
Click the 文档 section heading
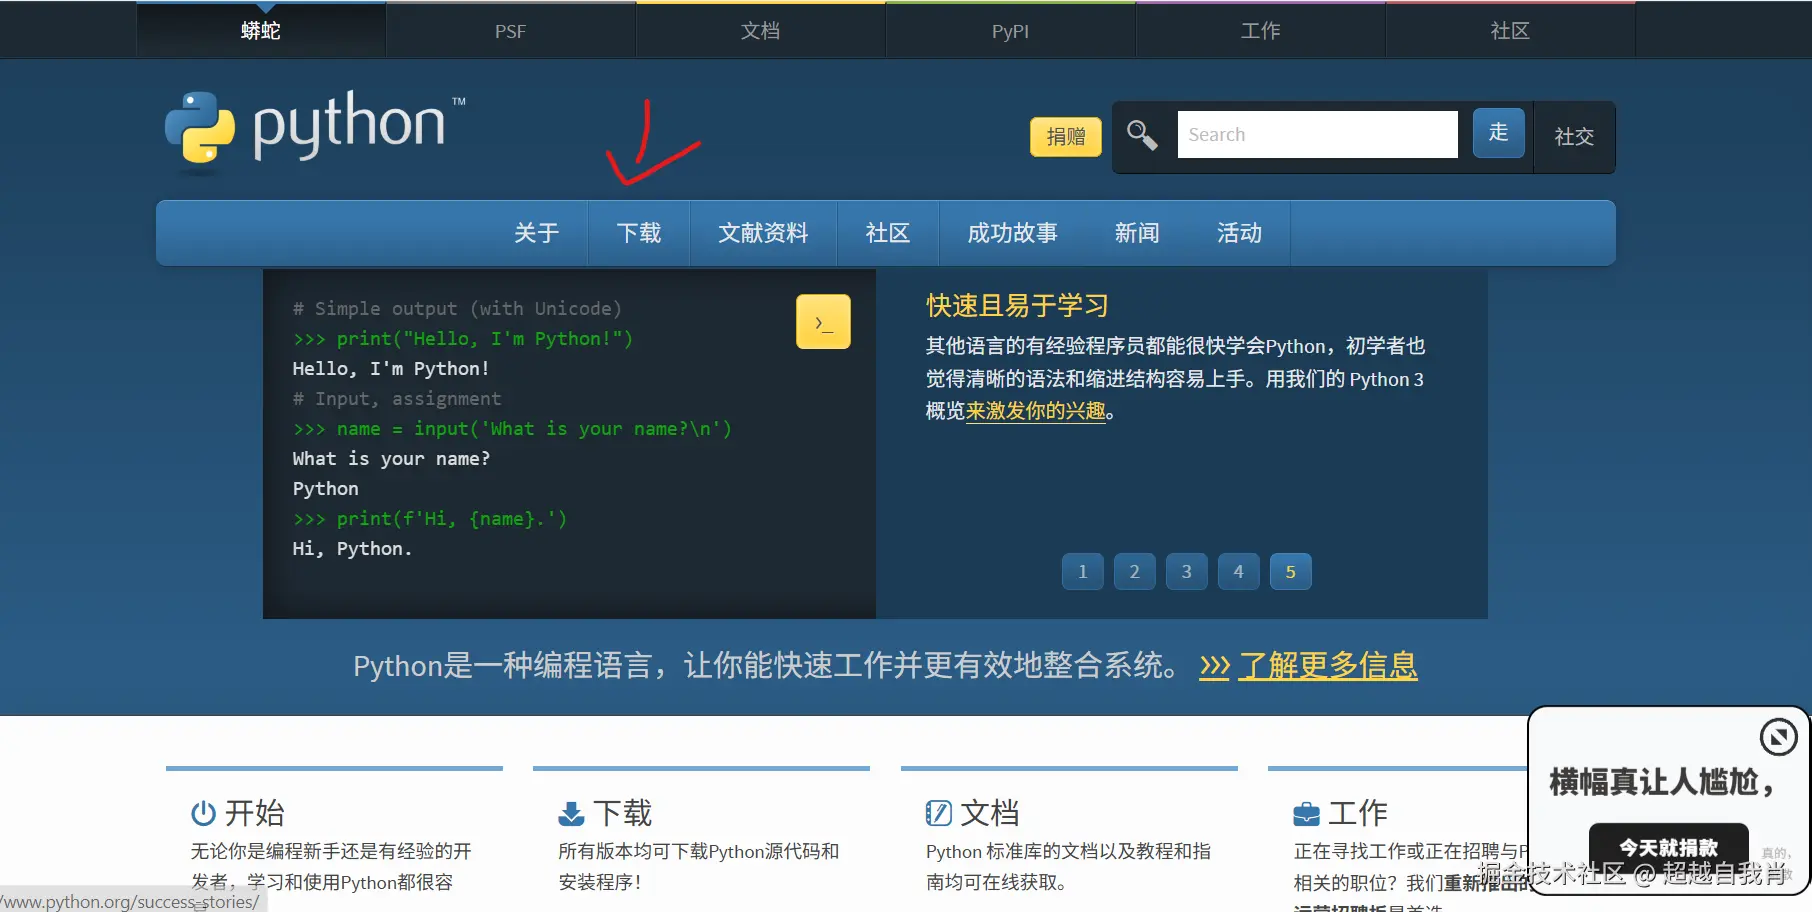pyautogui.click(x=990, y=813)
